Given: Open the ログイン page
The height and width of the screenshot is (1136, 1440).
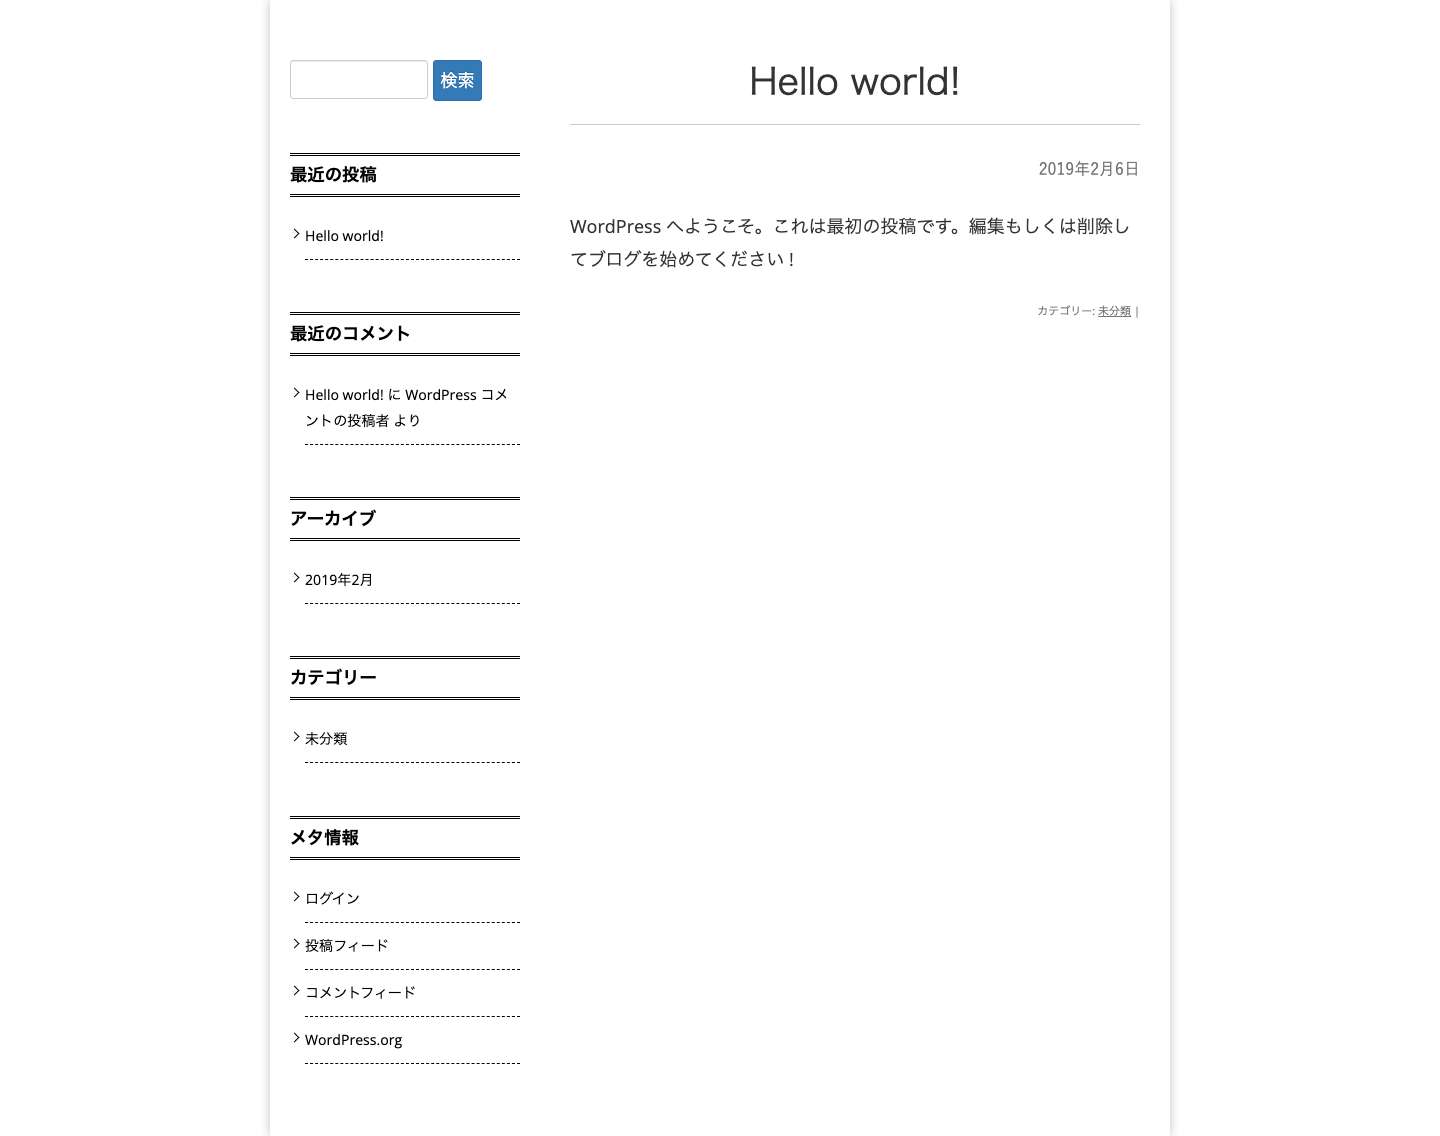Looking at the screenshot, I should click(332, 898).
